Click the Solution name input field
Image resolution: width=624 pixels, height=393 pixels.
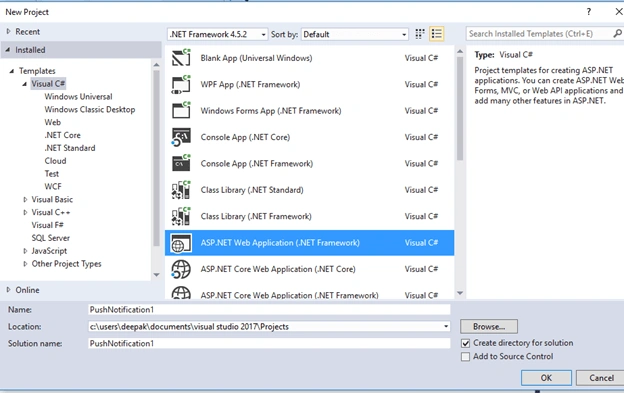pyautogui.click(x=269, y=343)
